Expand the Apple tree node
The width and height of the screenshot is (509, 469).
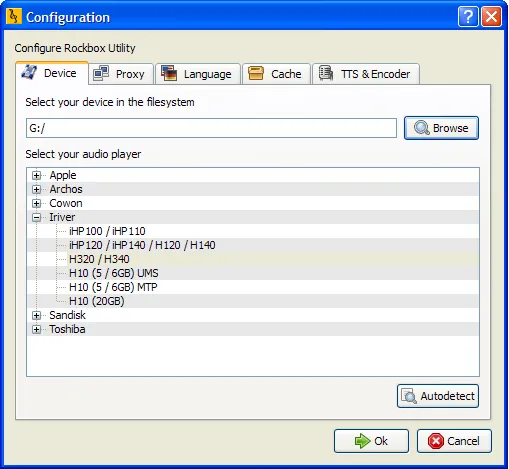(x=37, y=175)
